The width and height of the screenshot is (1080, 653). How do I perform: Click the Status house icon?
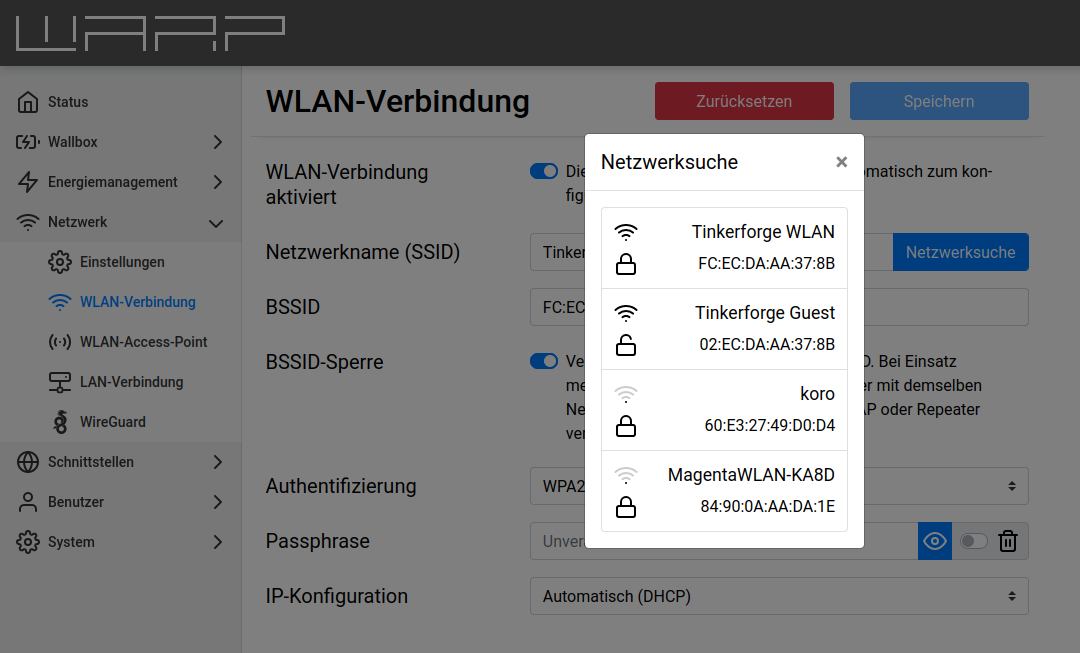pos(28,102)
